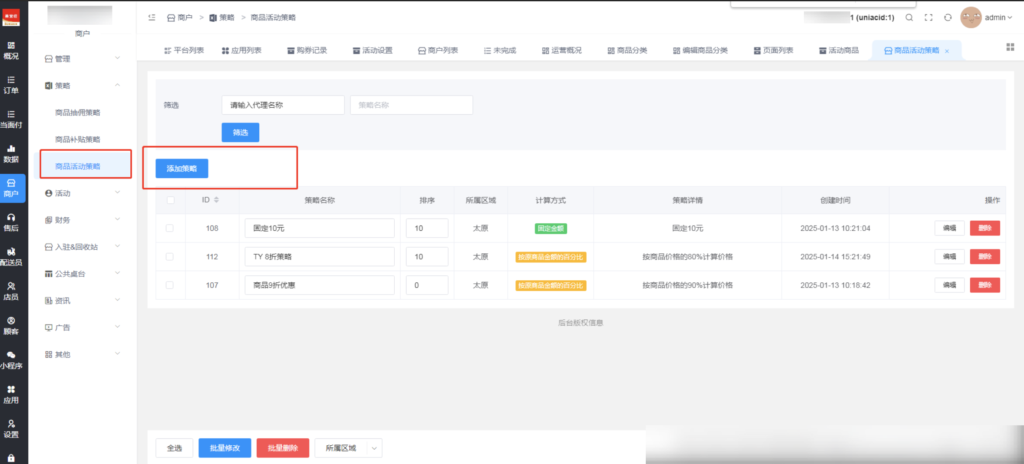The image size is (1024, 464).
Task: Check the box for row ID 108
Action: coord(170,228)
